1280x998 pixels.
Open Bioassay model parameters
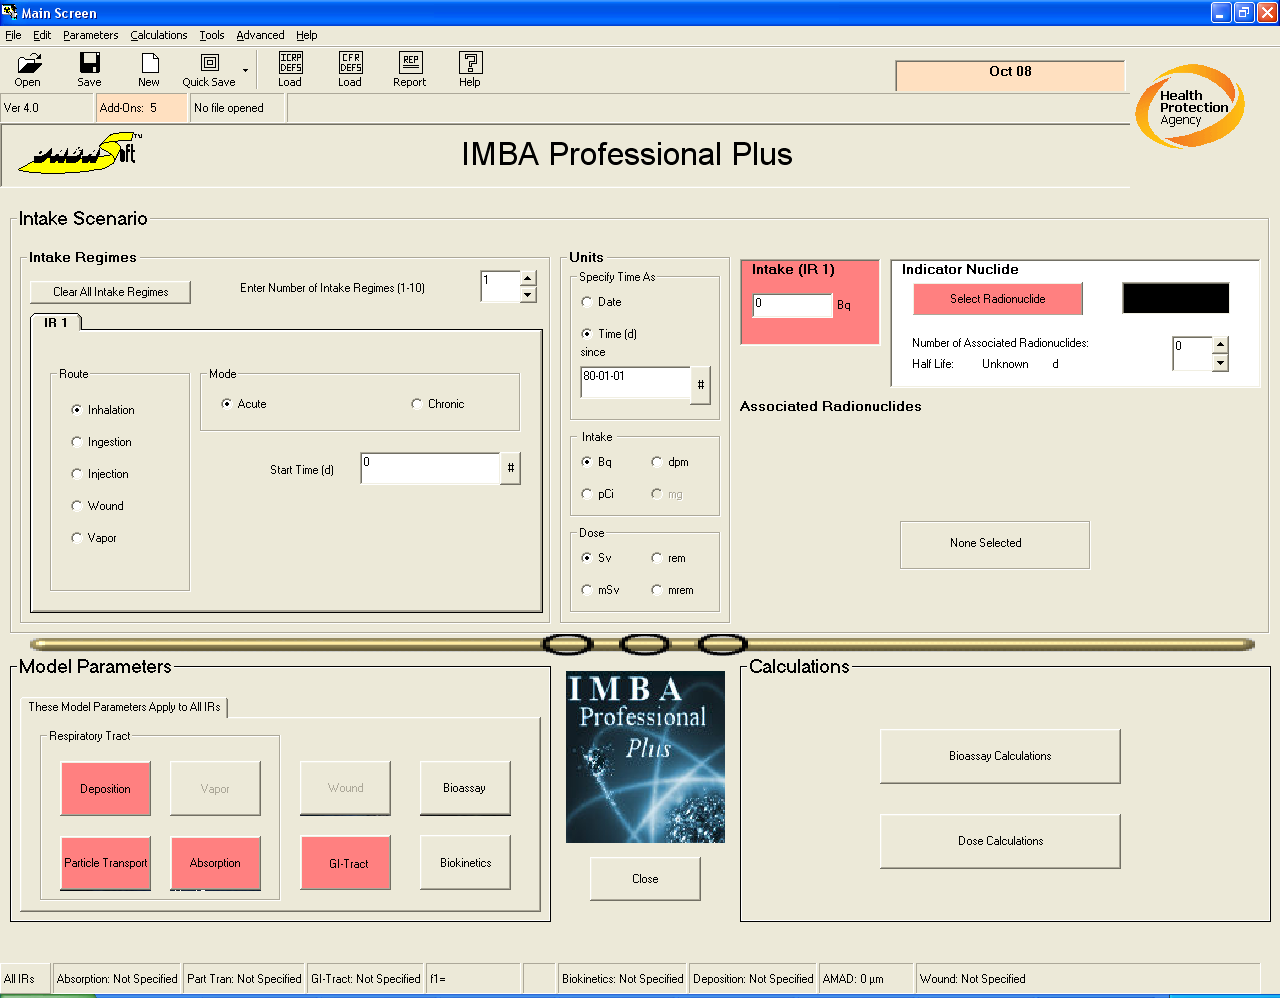pos(465,788)
